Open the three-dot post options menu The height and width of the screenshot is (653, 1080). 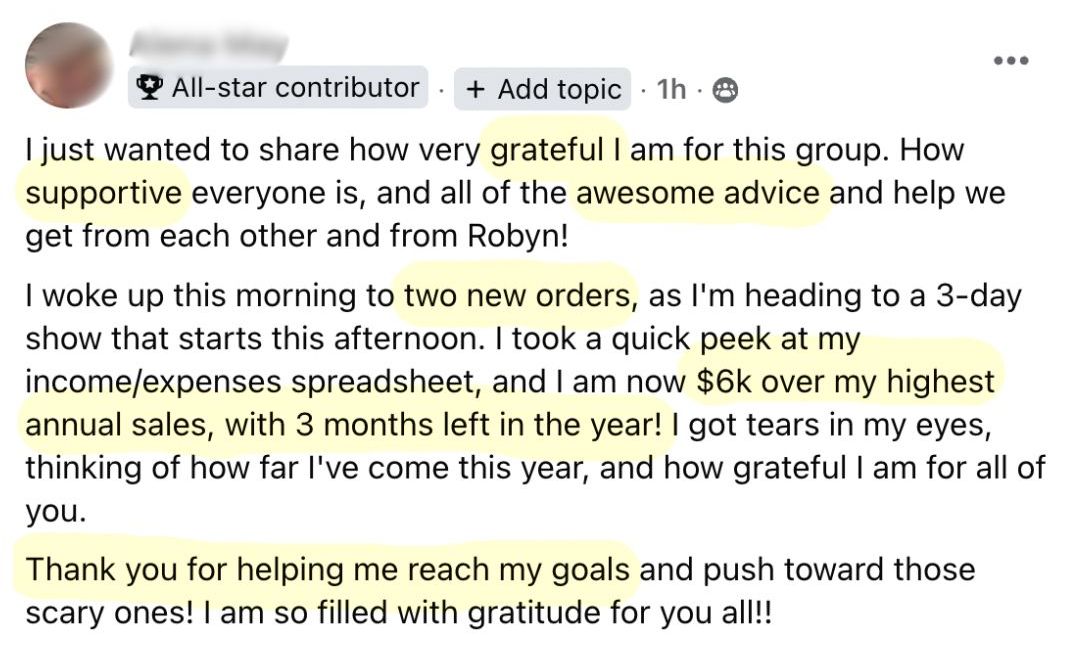click(1010, 60)
